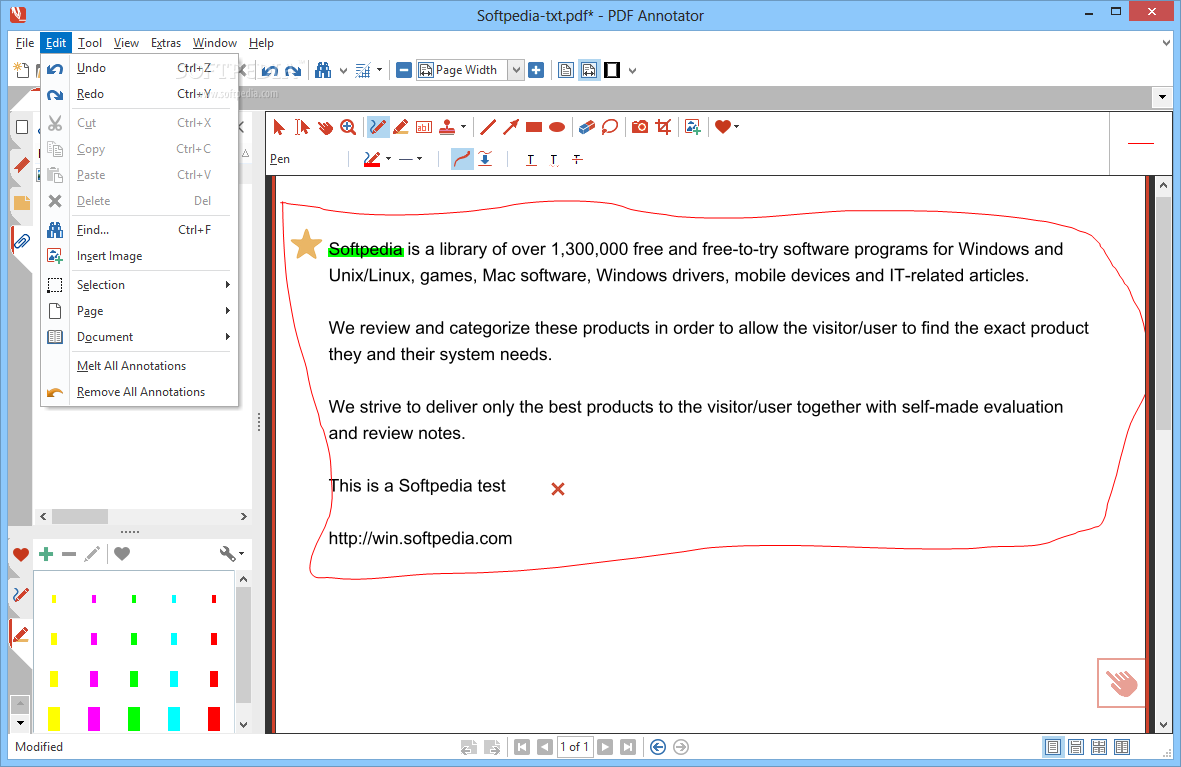Open the File menu
Screen dimensions: 1181x767
click(25, 43)
